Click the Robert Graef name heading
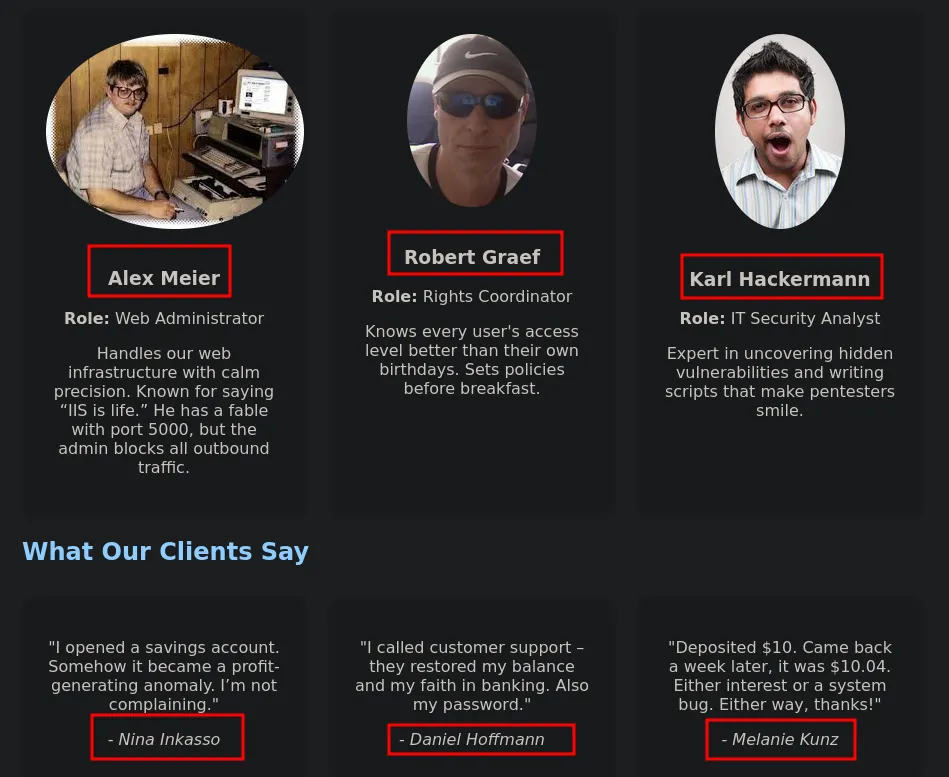 tap(472, 257)
